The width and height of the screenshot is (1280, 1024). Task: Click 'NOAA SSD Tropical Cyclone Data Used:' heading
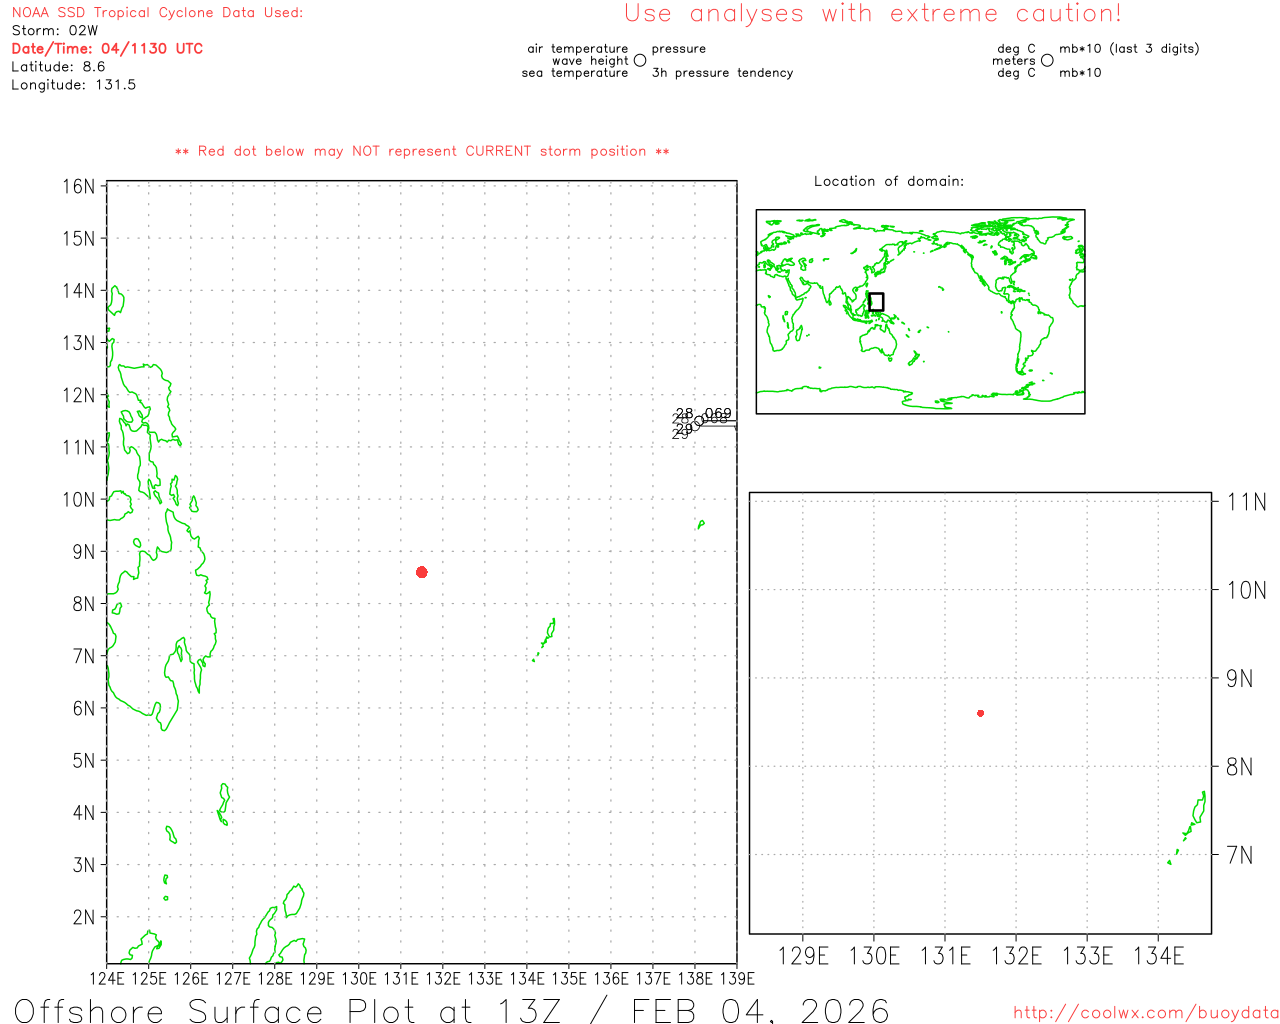[157, 13]
